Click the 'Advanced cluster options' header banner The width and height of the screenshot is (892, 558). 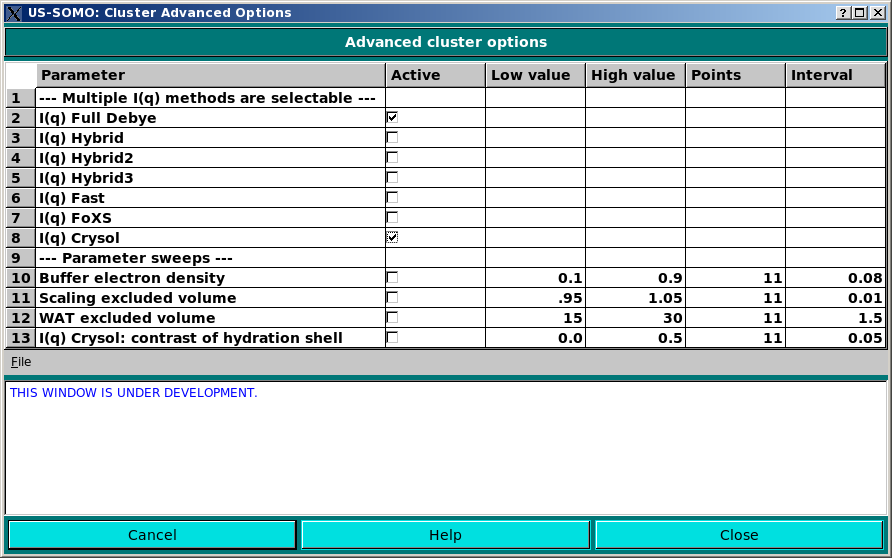(445, 42)
